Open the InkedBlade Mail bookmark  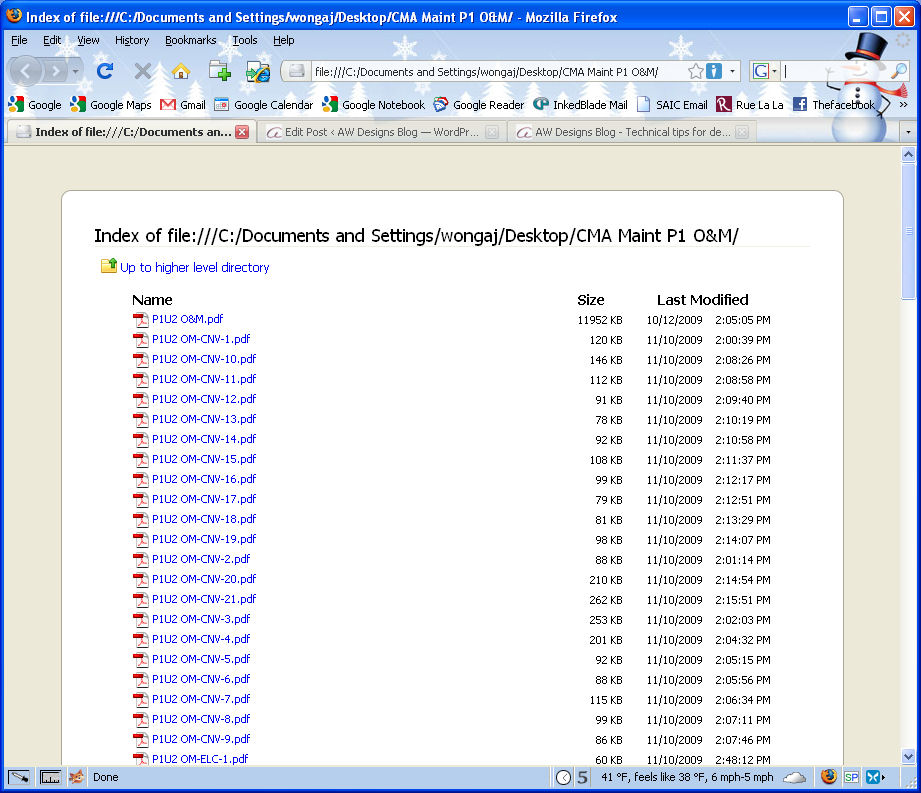pyautogui.click(x=580, y=105)
